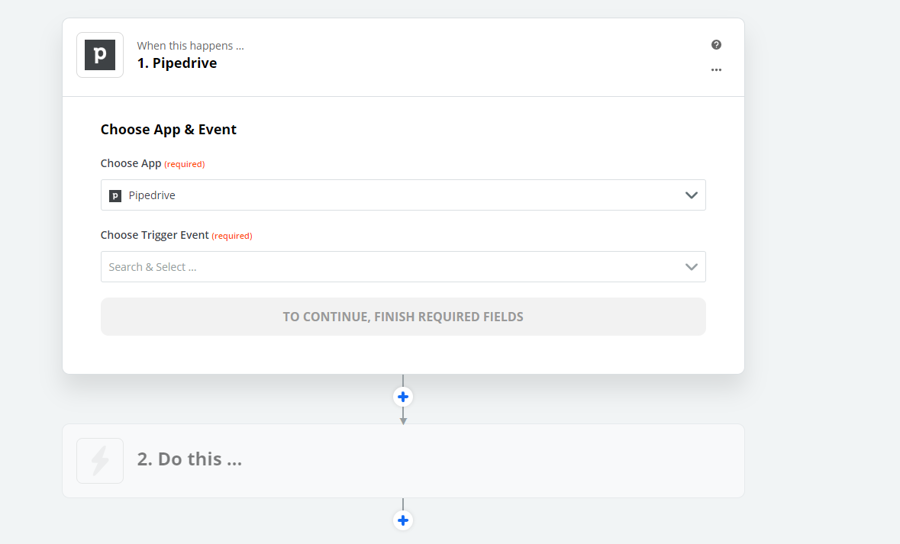The height and width of the screenshot is (544, 900).
Task: Add a step with the bottom plus icon
Action: pos(403,520)
